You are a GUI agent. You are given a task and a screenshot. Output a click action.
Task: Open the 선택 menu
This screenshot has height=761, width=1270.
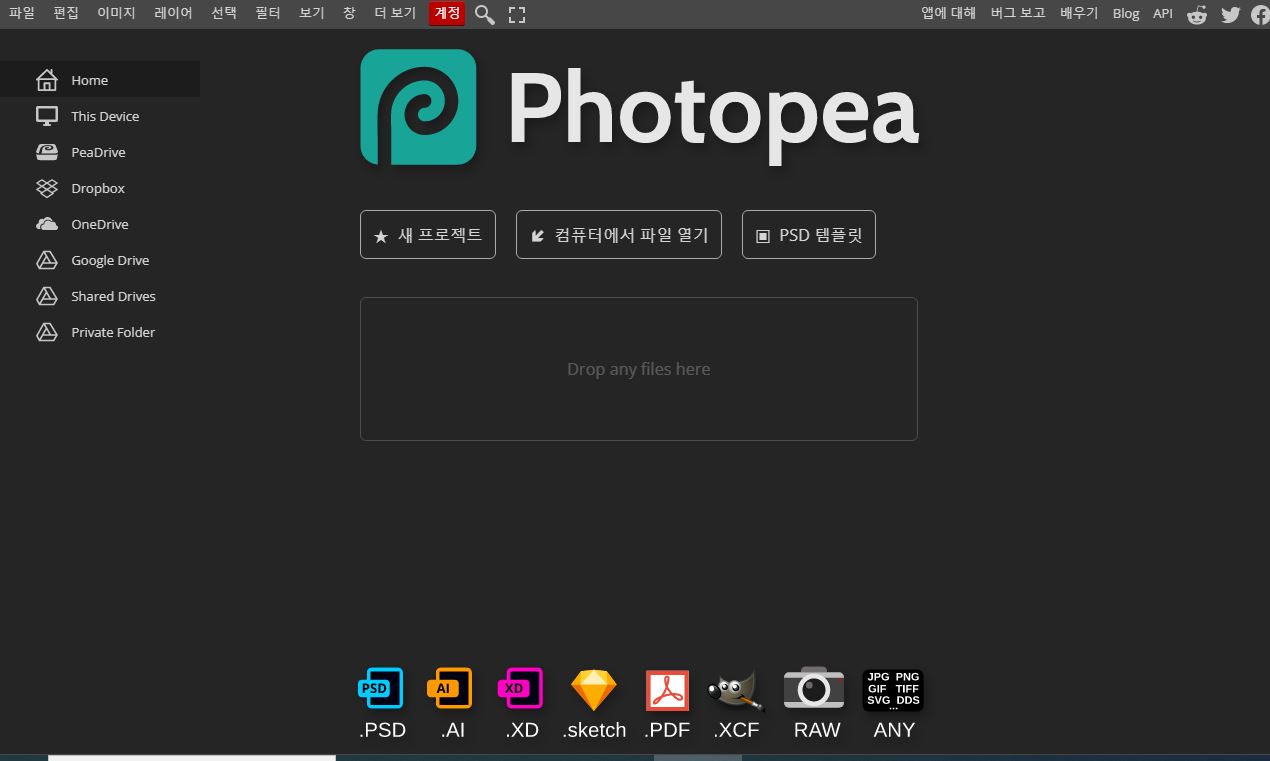coord(224,14)
